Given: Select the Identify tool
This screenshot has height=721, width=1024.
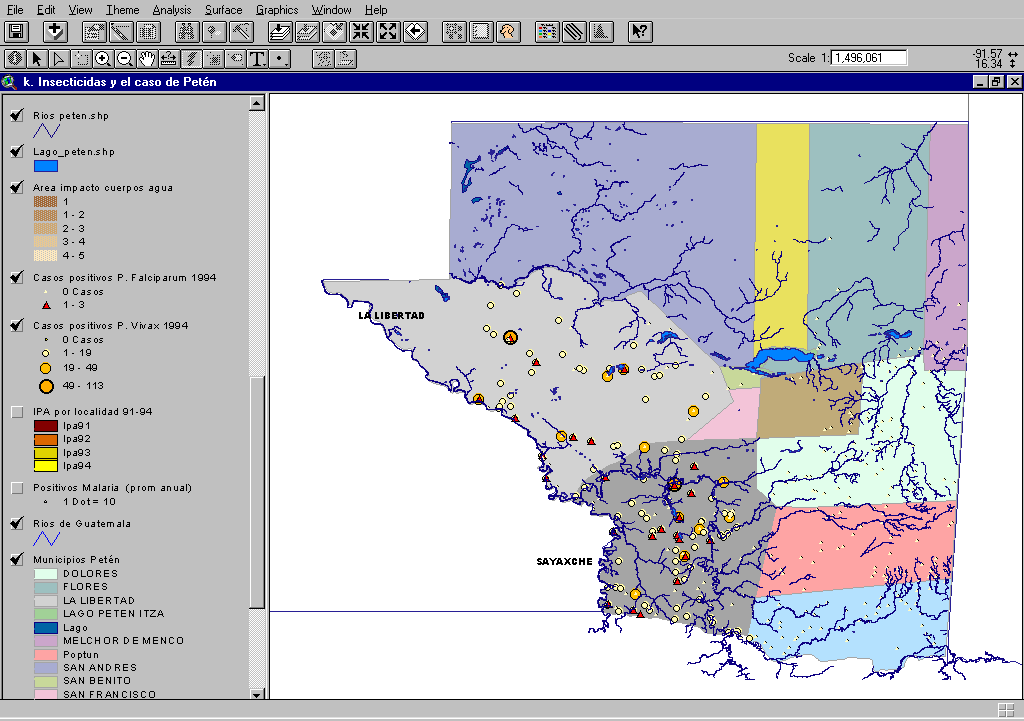Looking at the screenshot, I should point(15,59).
